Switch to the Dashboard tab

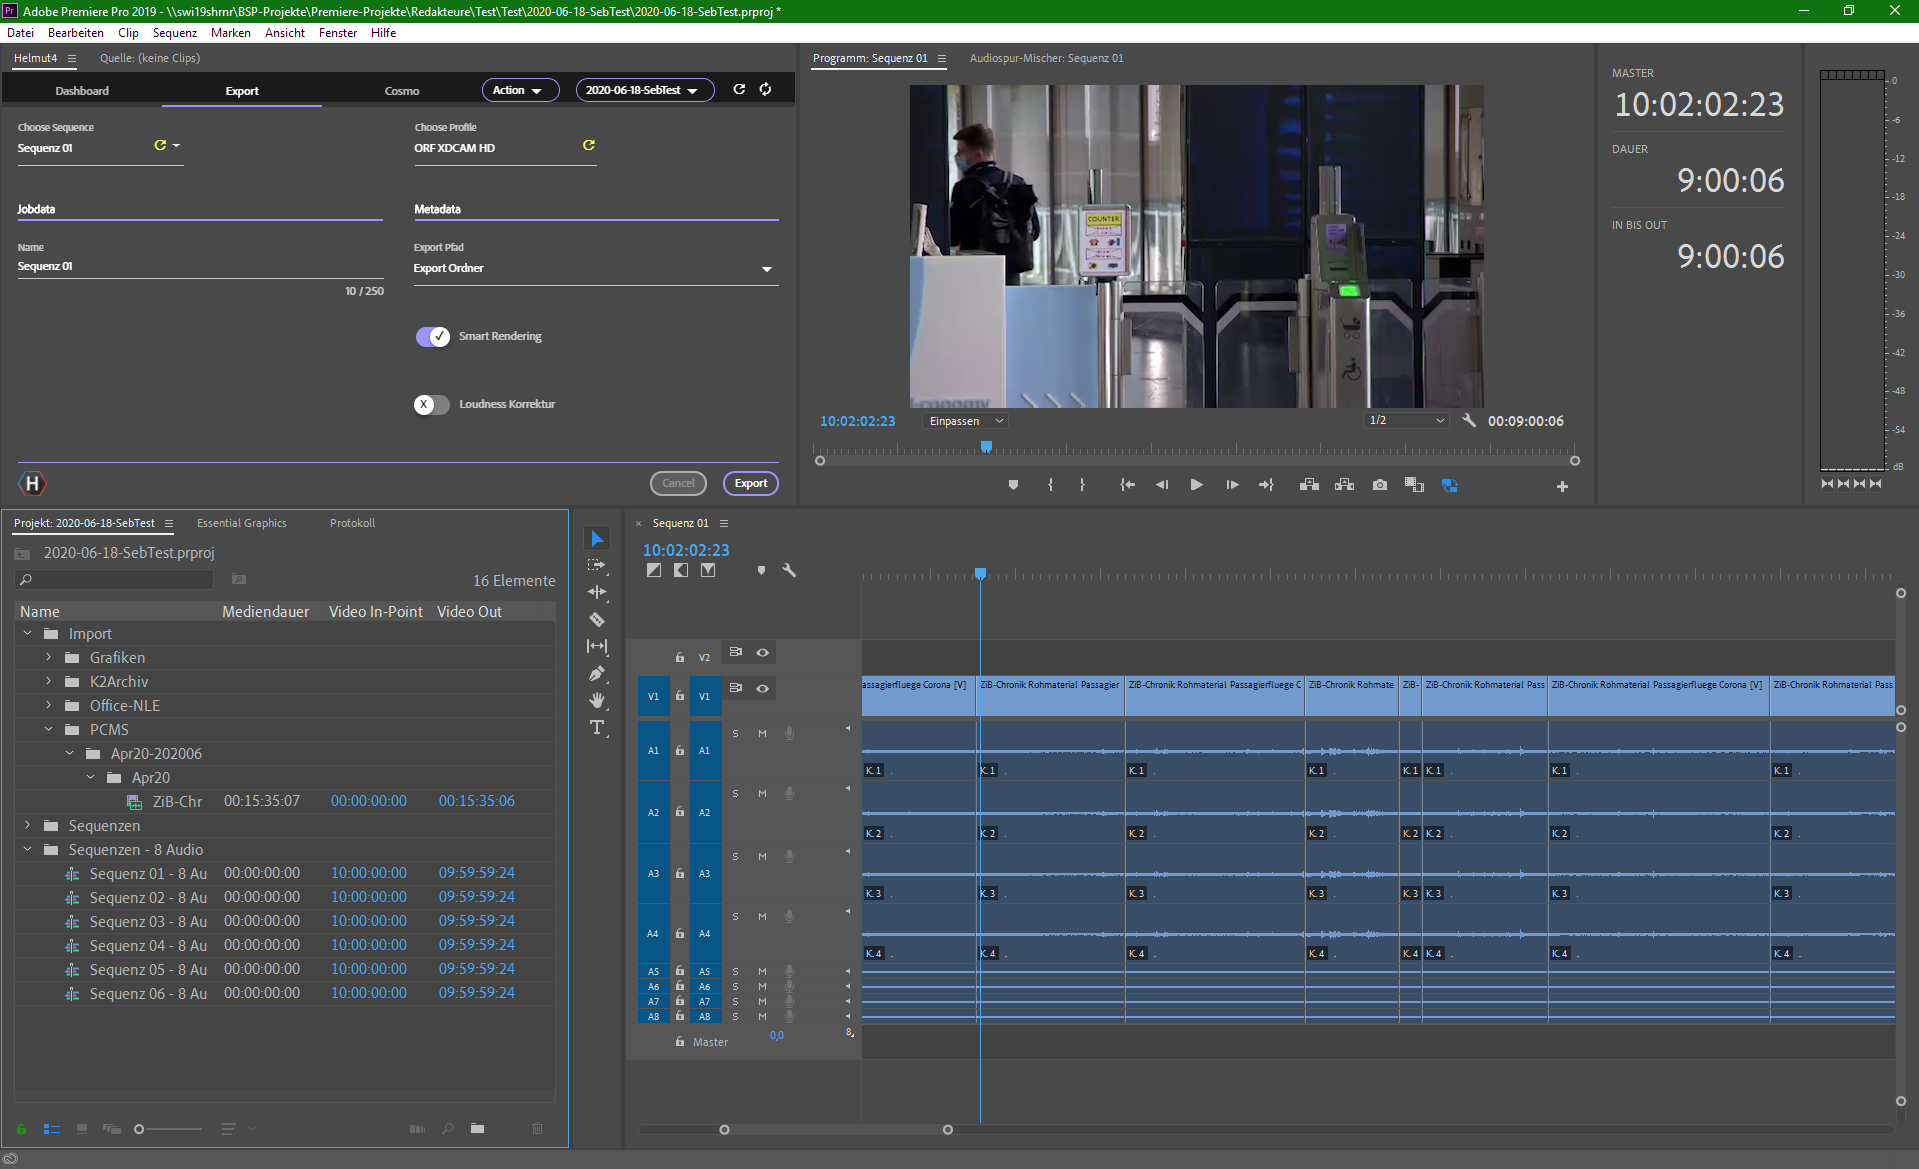pyautogui.click(x=82, y=91)
